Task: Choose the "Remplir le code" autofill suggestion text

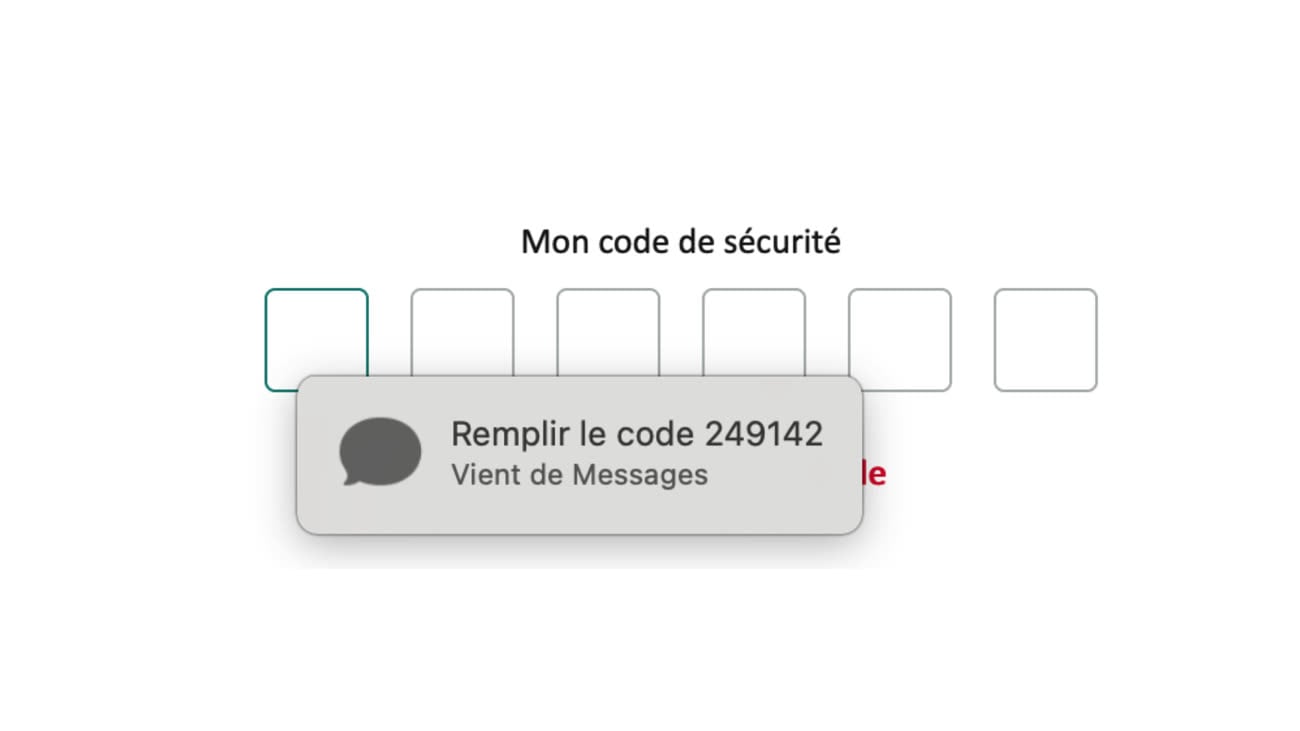Action: [573, 435]
